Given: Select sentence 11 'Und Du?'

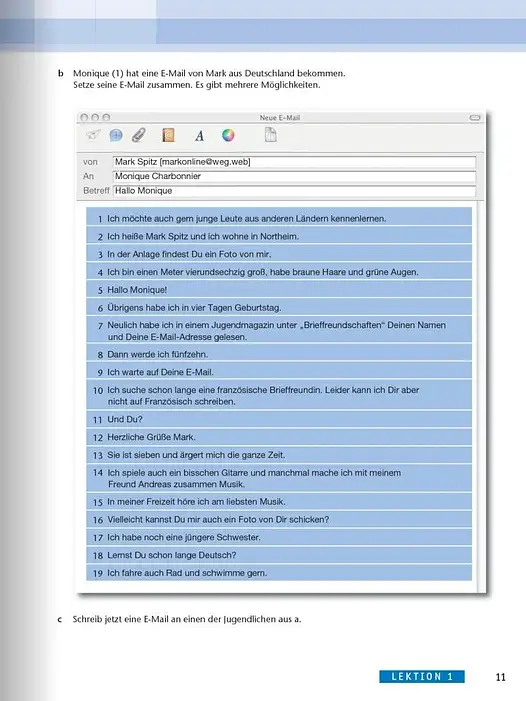Looking at the screenshot, I should click(279, 419).
